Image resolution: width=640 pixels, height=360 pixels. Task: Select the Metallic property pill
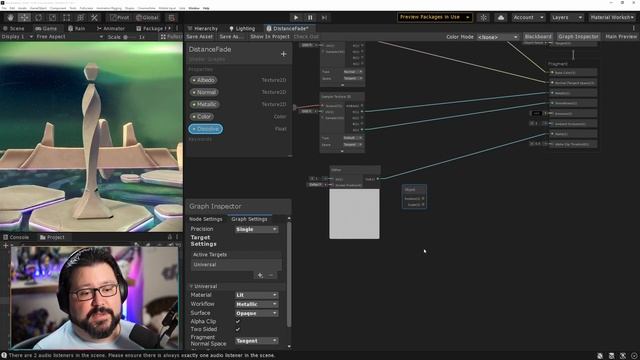coord(205,104)
